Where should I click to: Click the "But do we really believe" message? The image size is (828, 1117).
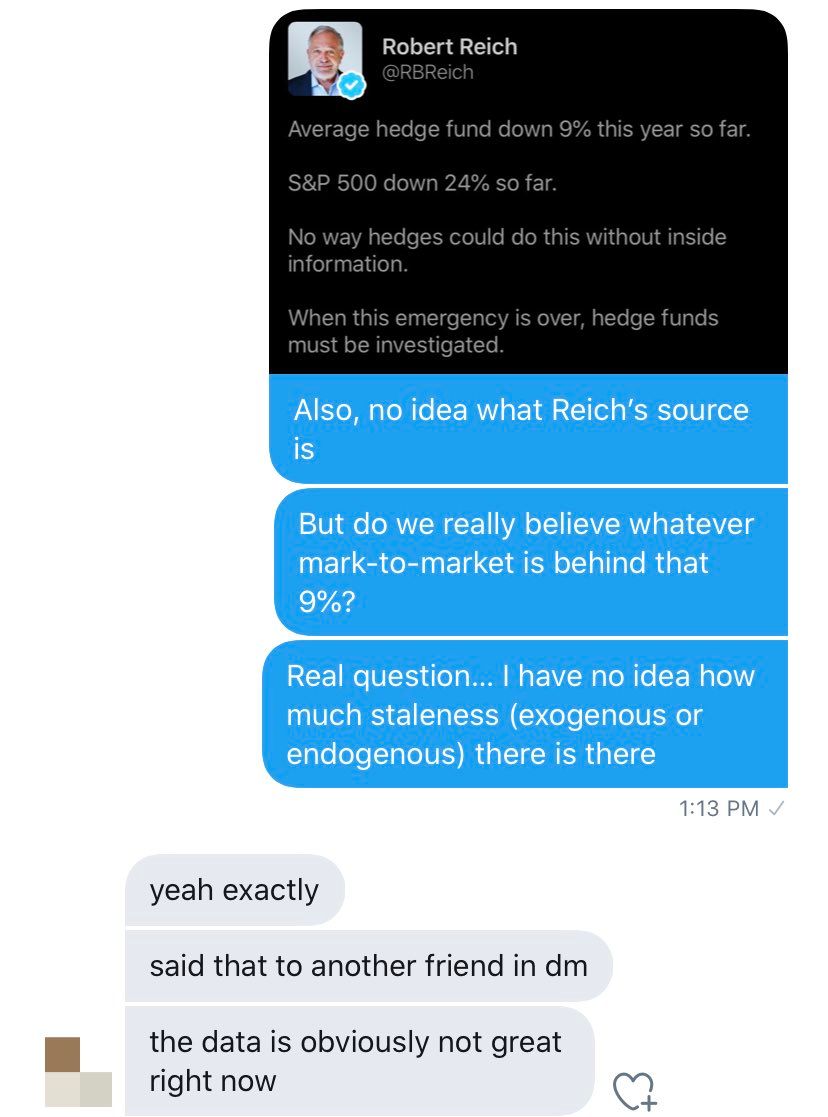coord(530,562)
